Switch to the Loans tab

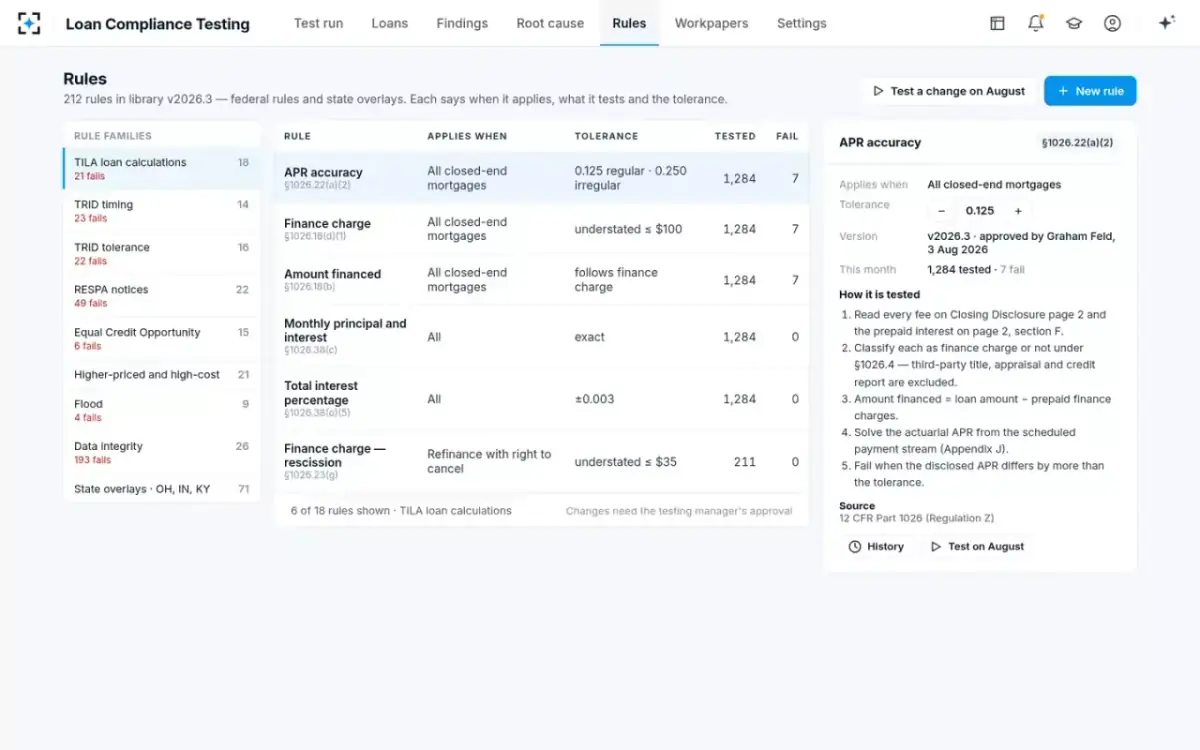pos(389,23)
